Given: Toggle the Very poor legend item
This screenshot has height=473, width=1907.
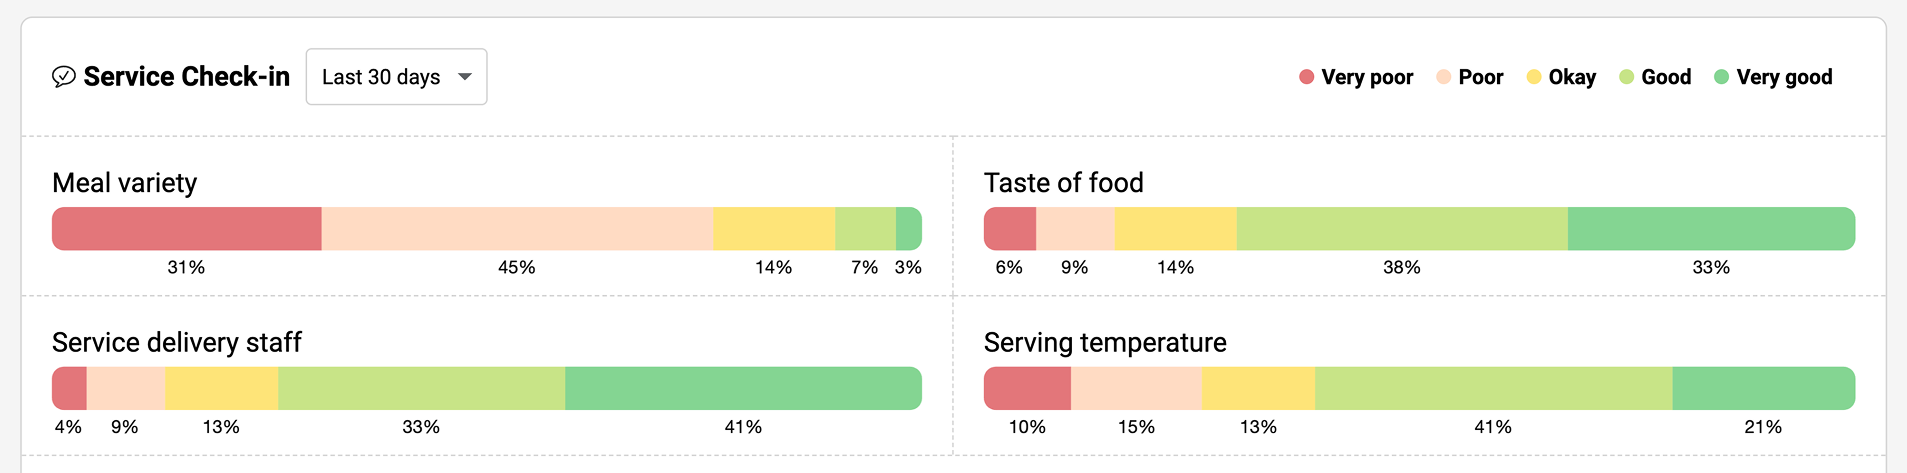Looking at the screenshot, I should tap(1356, 77).
